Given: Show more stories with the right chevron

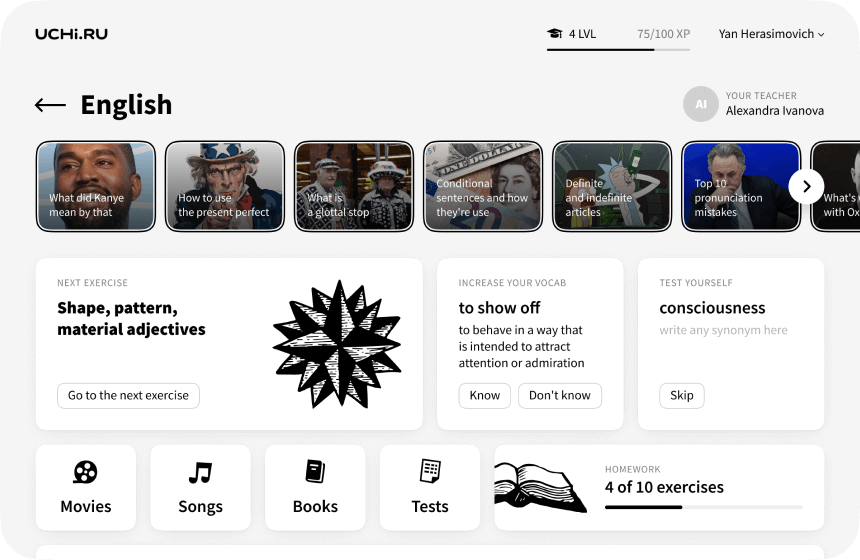Looking at the screenshot, I should tap(806, 186).
